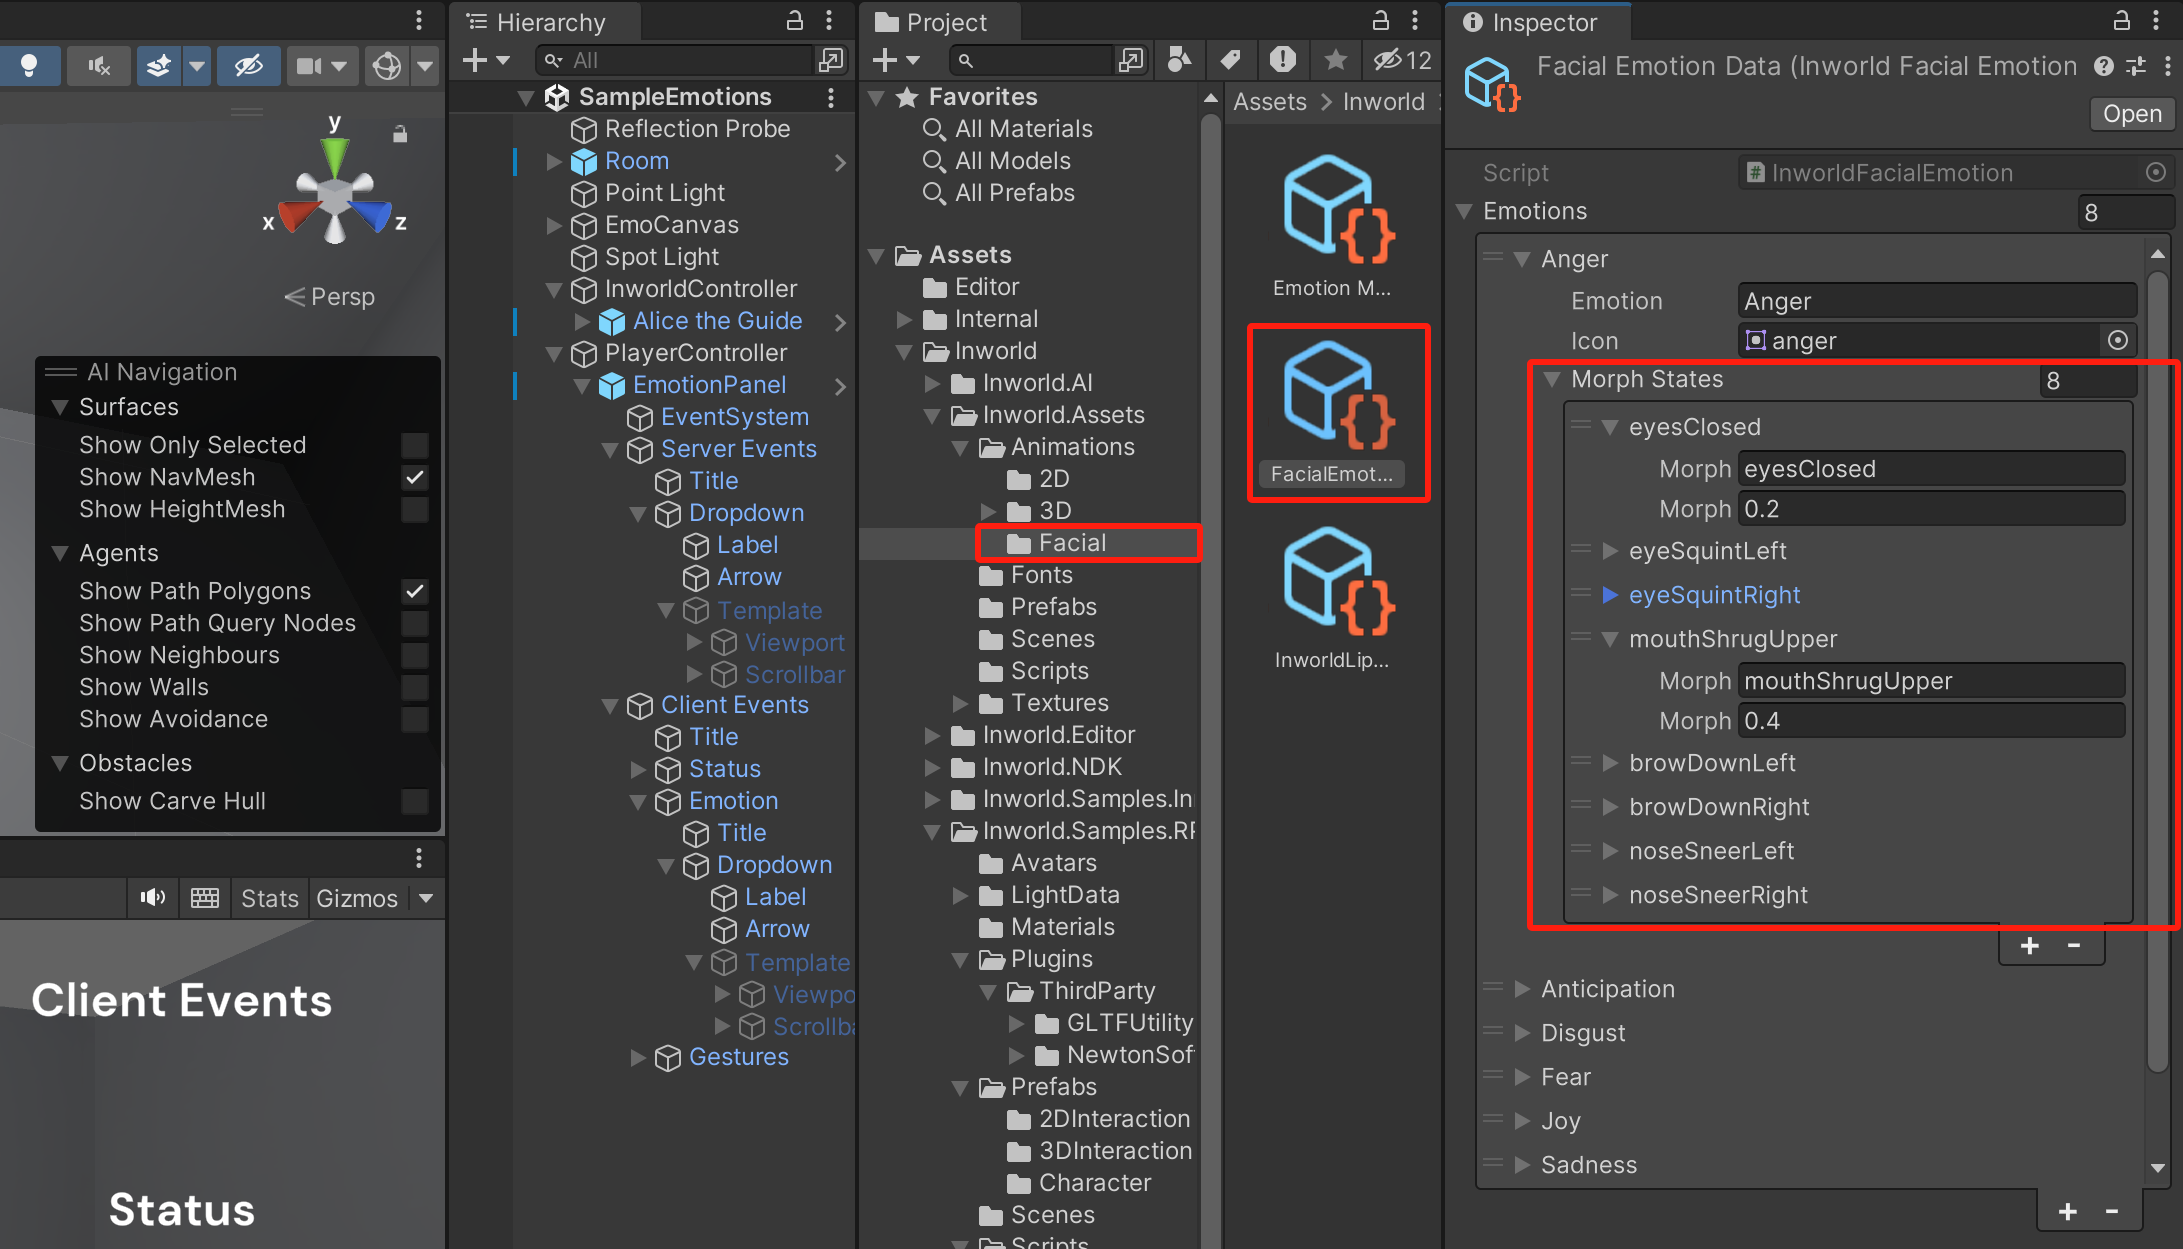Toggle hidden packages visibility count 12

coord(1403,60)
